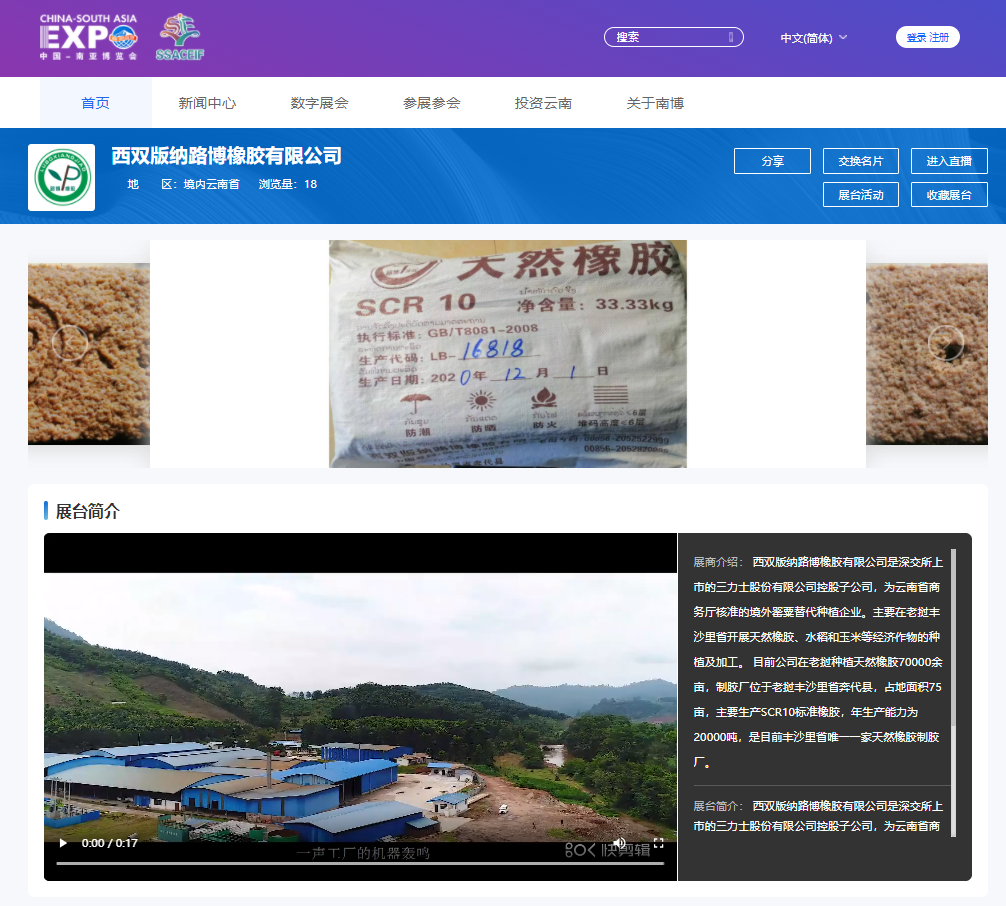Click the China-South Asia Expo logo

tap(89, 37)
